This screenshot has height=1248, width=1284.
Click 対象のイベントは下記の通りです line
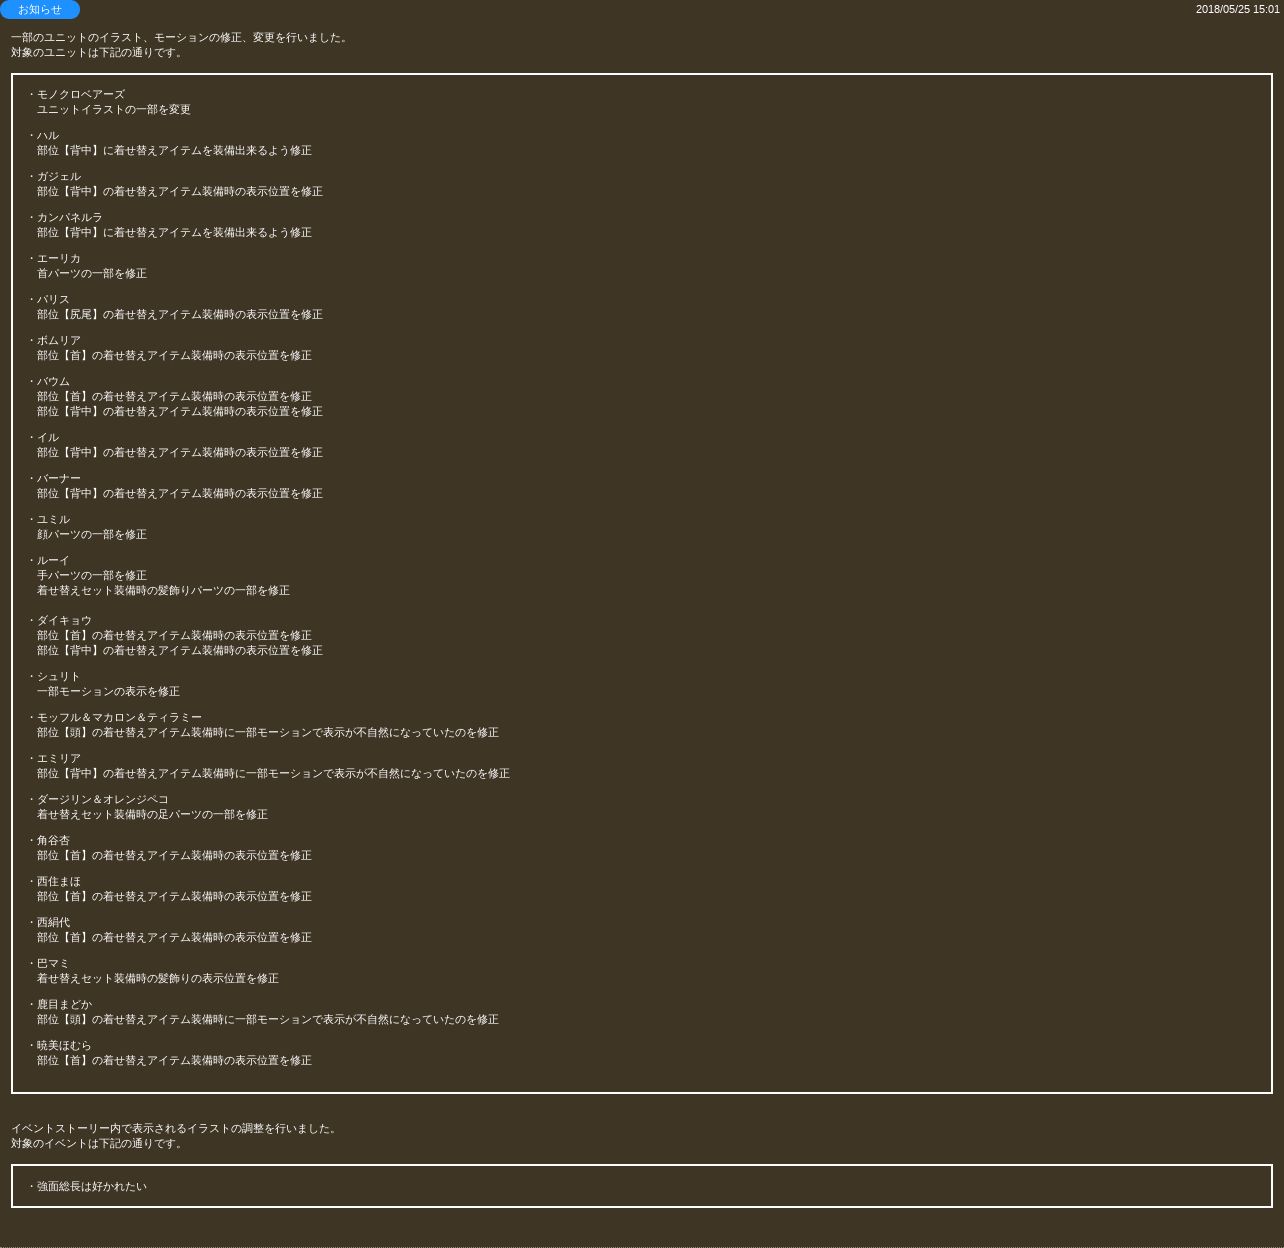point(98,1144)
